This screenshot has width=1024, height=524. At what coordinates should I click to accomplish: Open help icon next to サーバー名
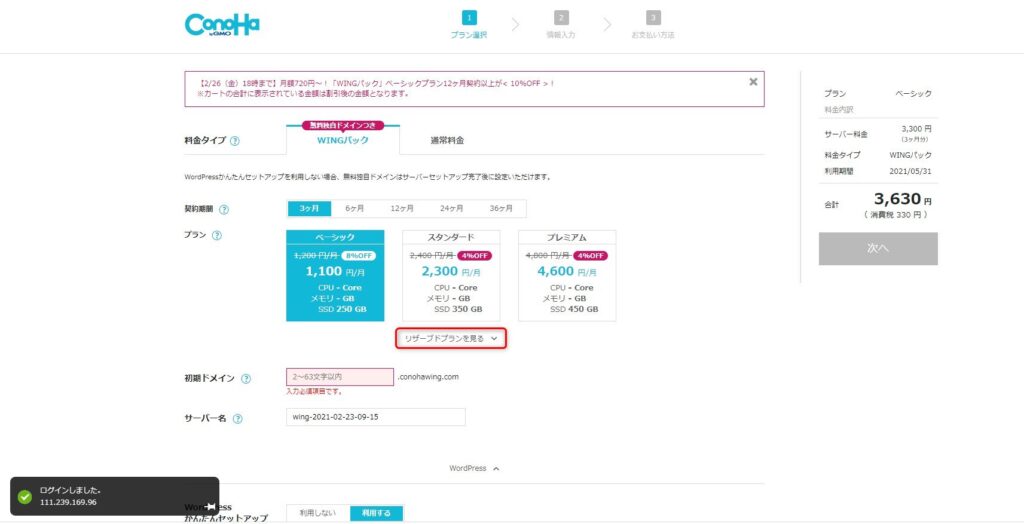[x=238, y=419]
